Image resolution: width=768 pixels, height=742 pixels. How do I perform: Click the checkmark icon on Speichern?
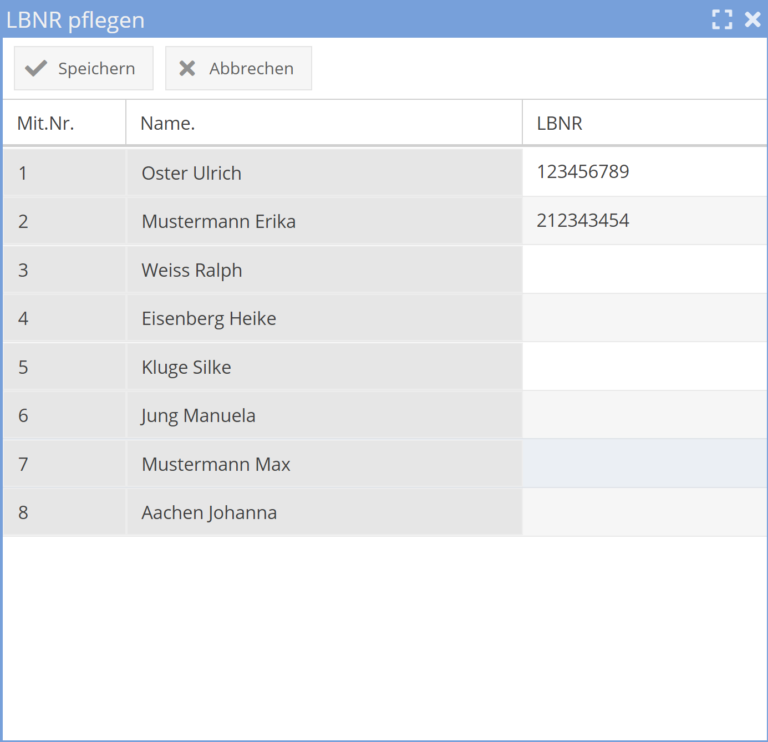click(x=36, y=69)
